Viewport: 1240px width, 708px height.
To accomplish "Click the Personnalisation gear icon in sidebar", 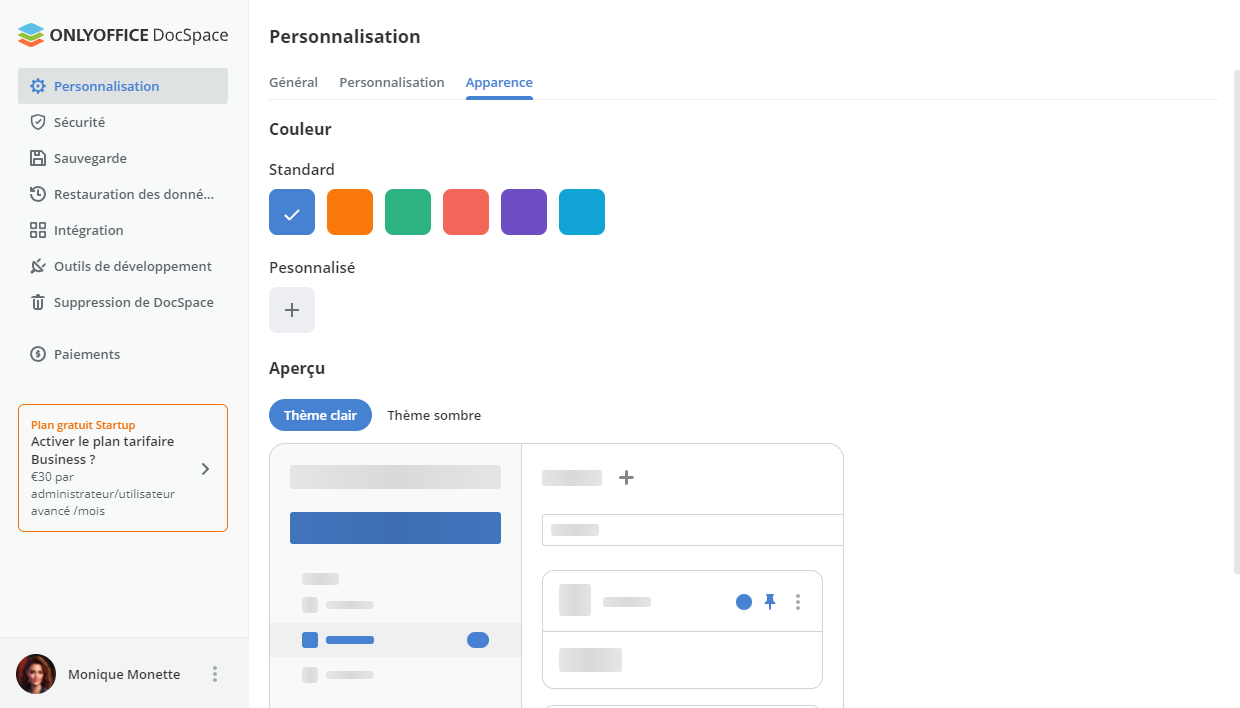I will point(38,86).
